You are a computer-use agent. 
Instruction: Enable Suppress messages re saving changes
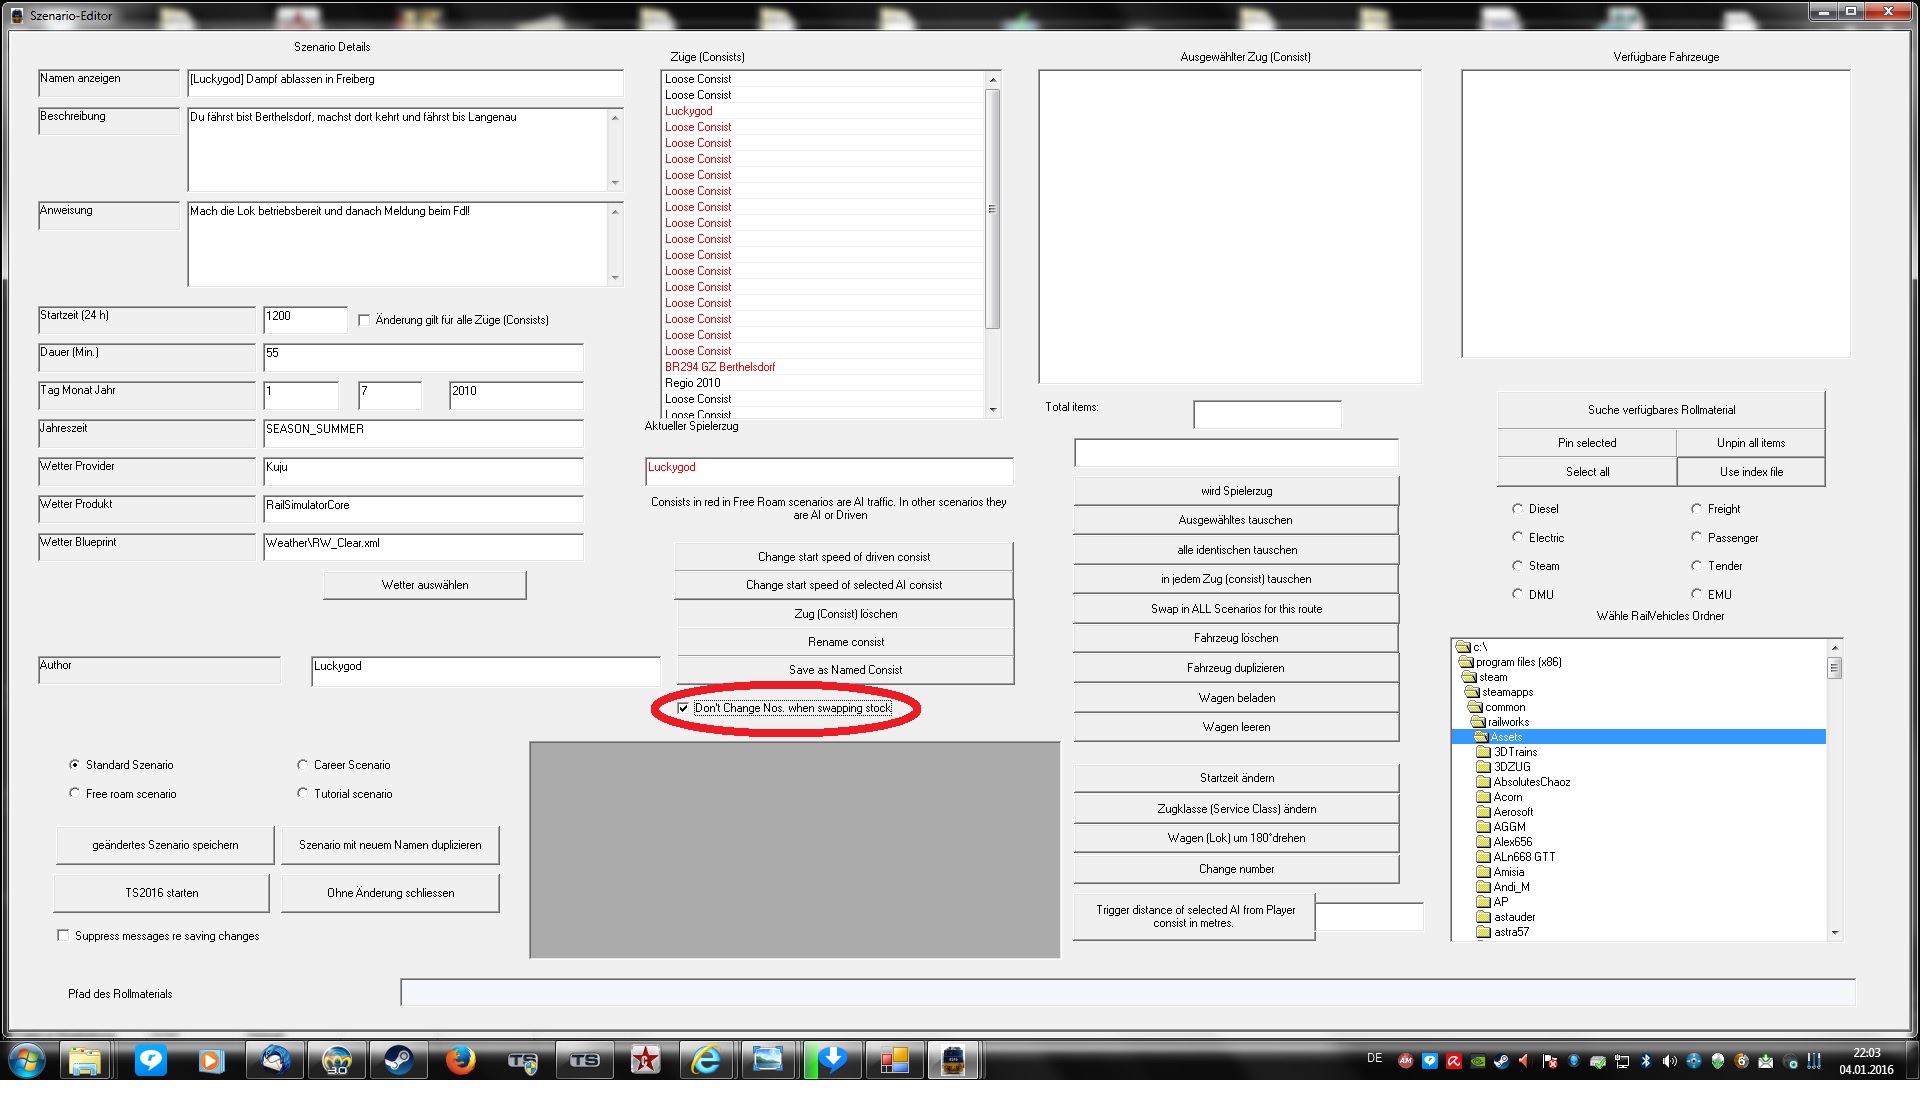[63, 936]
